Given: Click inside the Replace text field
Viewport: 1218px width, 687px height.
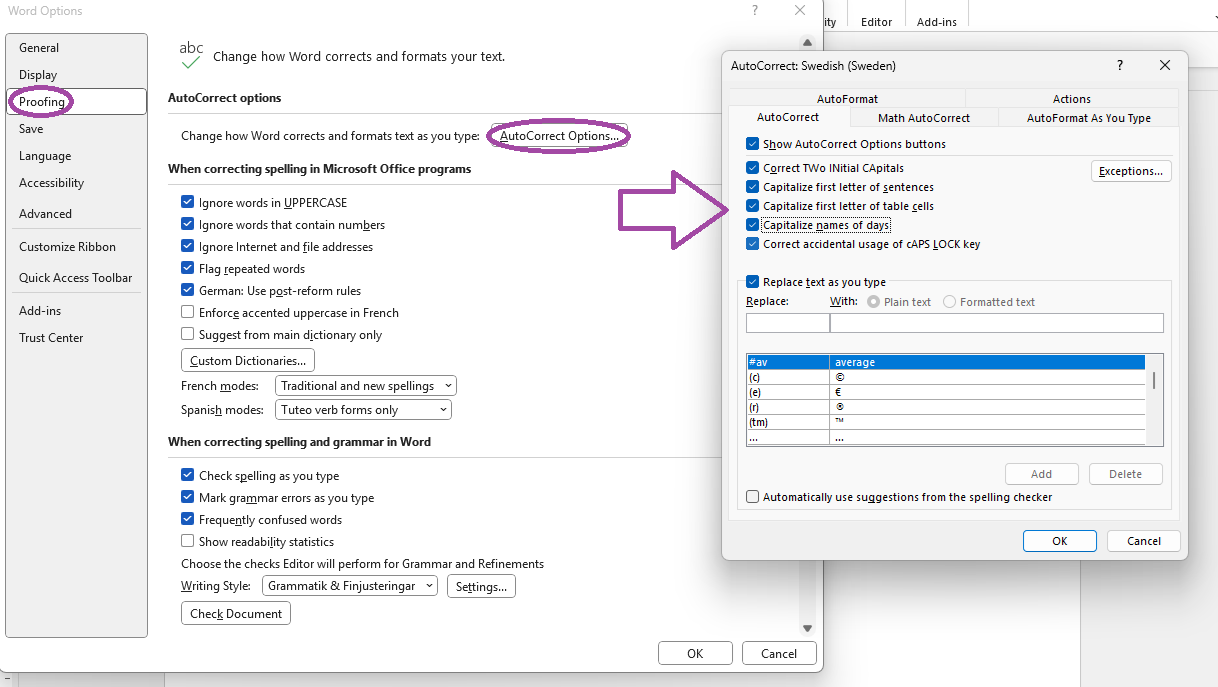Looking at the screenshot, I should tap(787, 322).
